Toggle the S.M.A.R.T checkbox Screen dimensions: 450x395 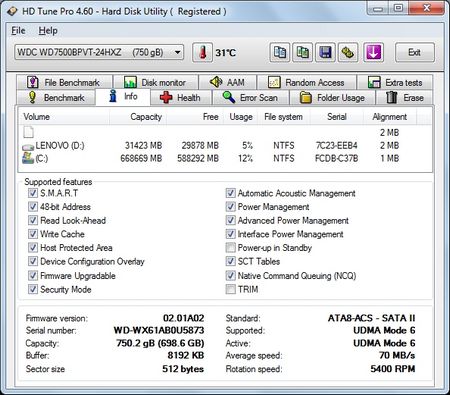33,193
